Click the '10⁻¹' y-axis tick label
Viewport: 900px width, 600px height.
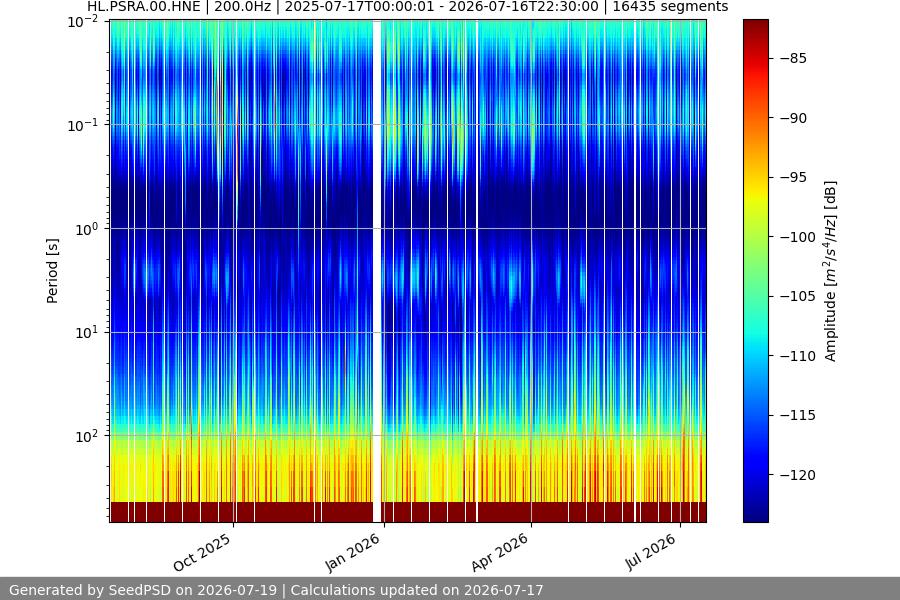point(83,126)
